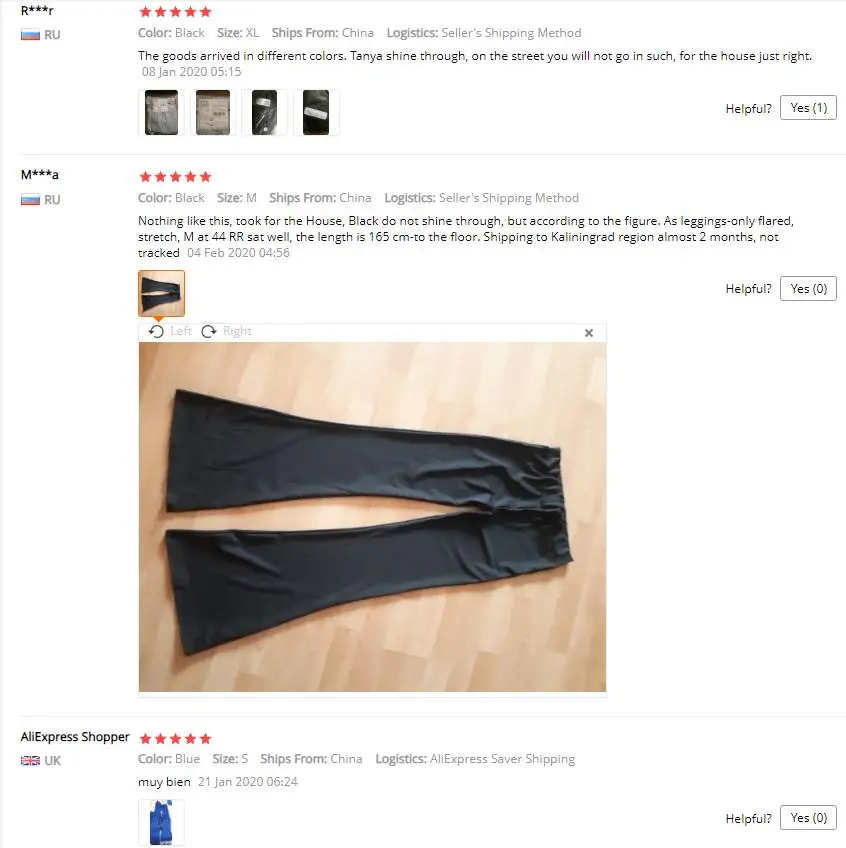
Task: Click five-star rating on AliExpress Shopper review
Action: (175, 738)
